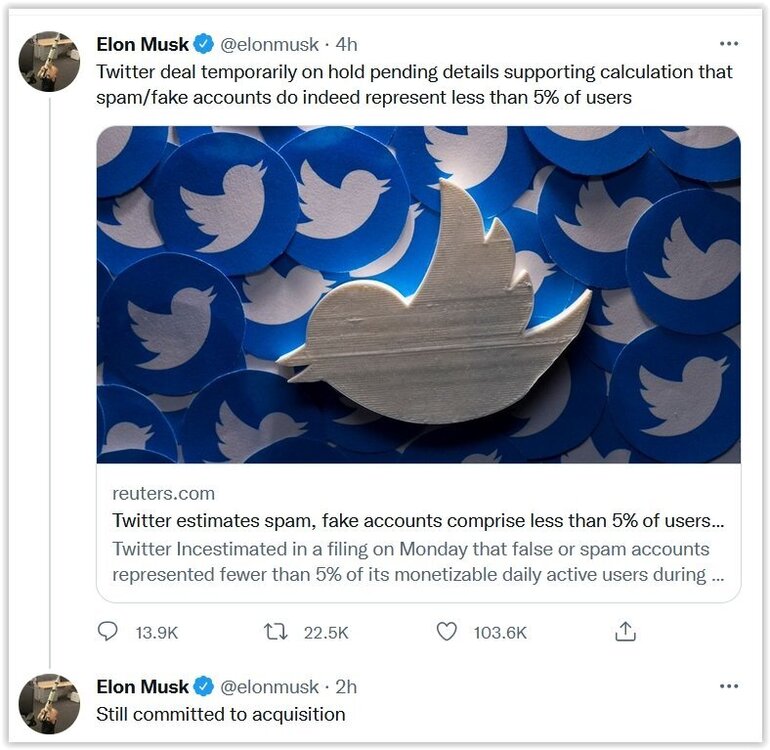Click the Elon Musk name on first tweet
Viewport: 770px width, 750px height.
pos(142,44)
